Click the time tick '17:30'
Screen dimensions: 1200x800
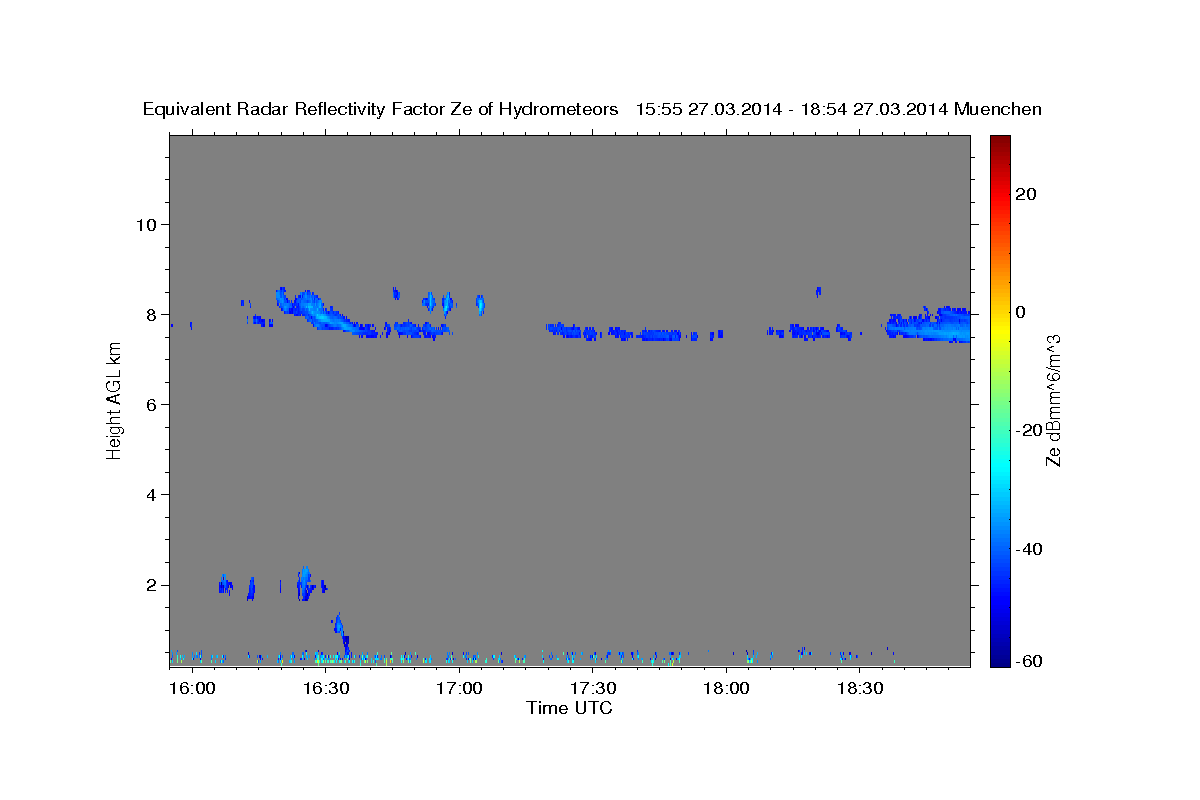point(592,688)
